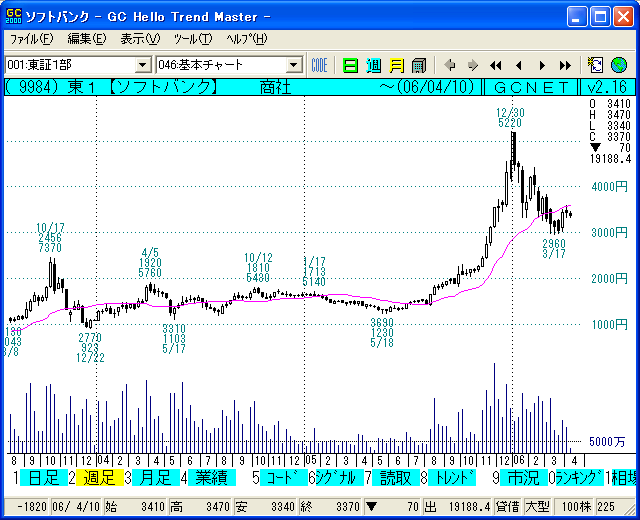Viewport: 640px width, 520px height.
Task: Switch to monthly chart (月) icon
Action: click(396, 65)
